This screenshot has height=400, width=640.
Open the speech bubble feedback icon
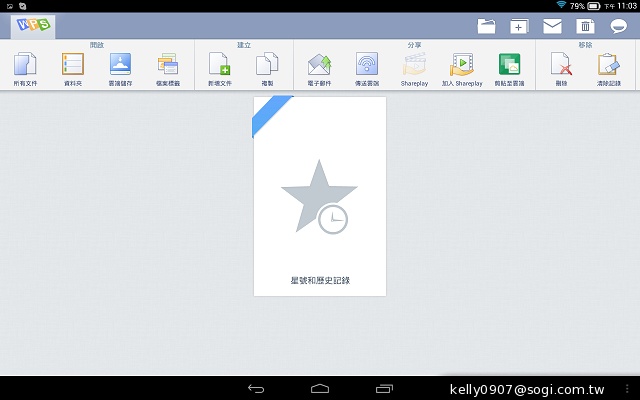click(x=618, y=27)
